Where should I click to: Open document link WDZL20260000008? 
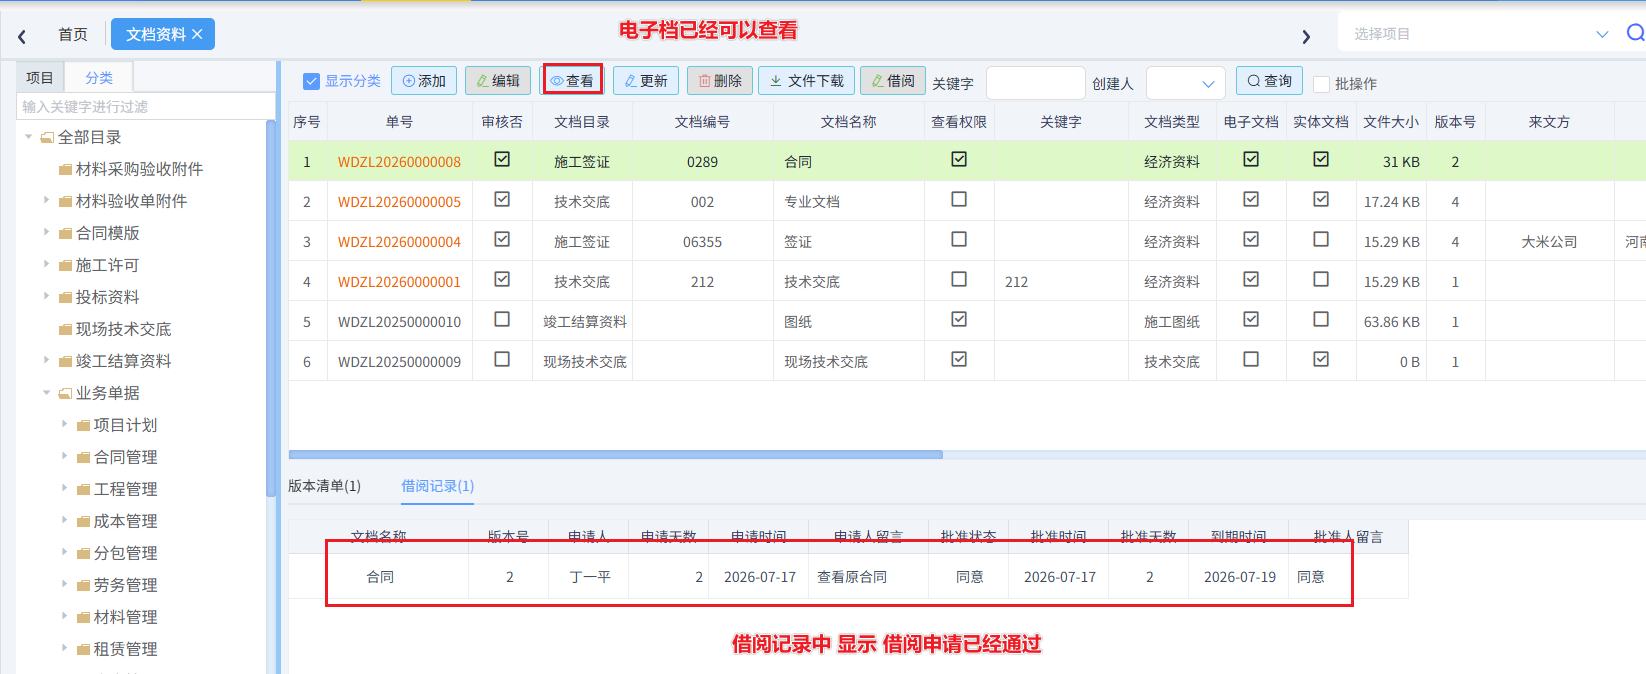click(399, 162)
